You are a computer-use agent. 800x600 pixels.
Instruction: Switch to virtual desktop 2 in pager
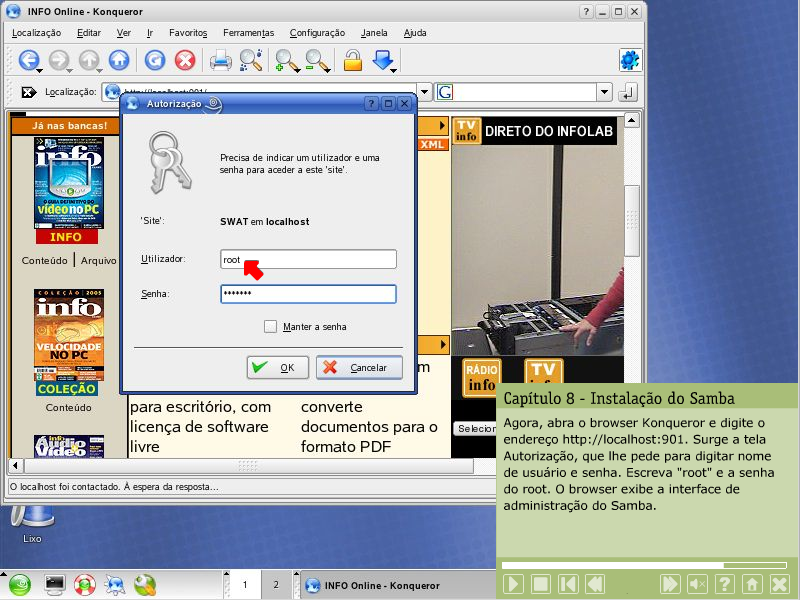pos(275,585)
